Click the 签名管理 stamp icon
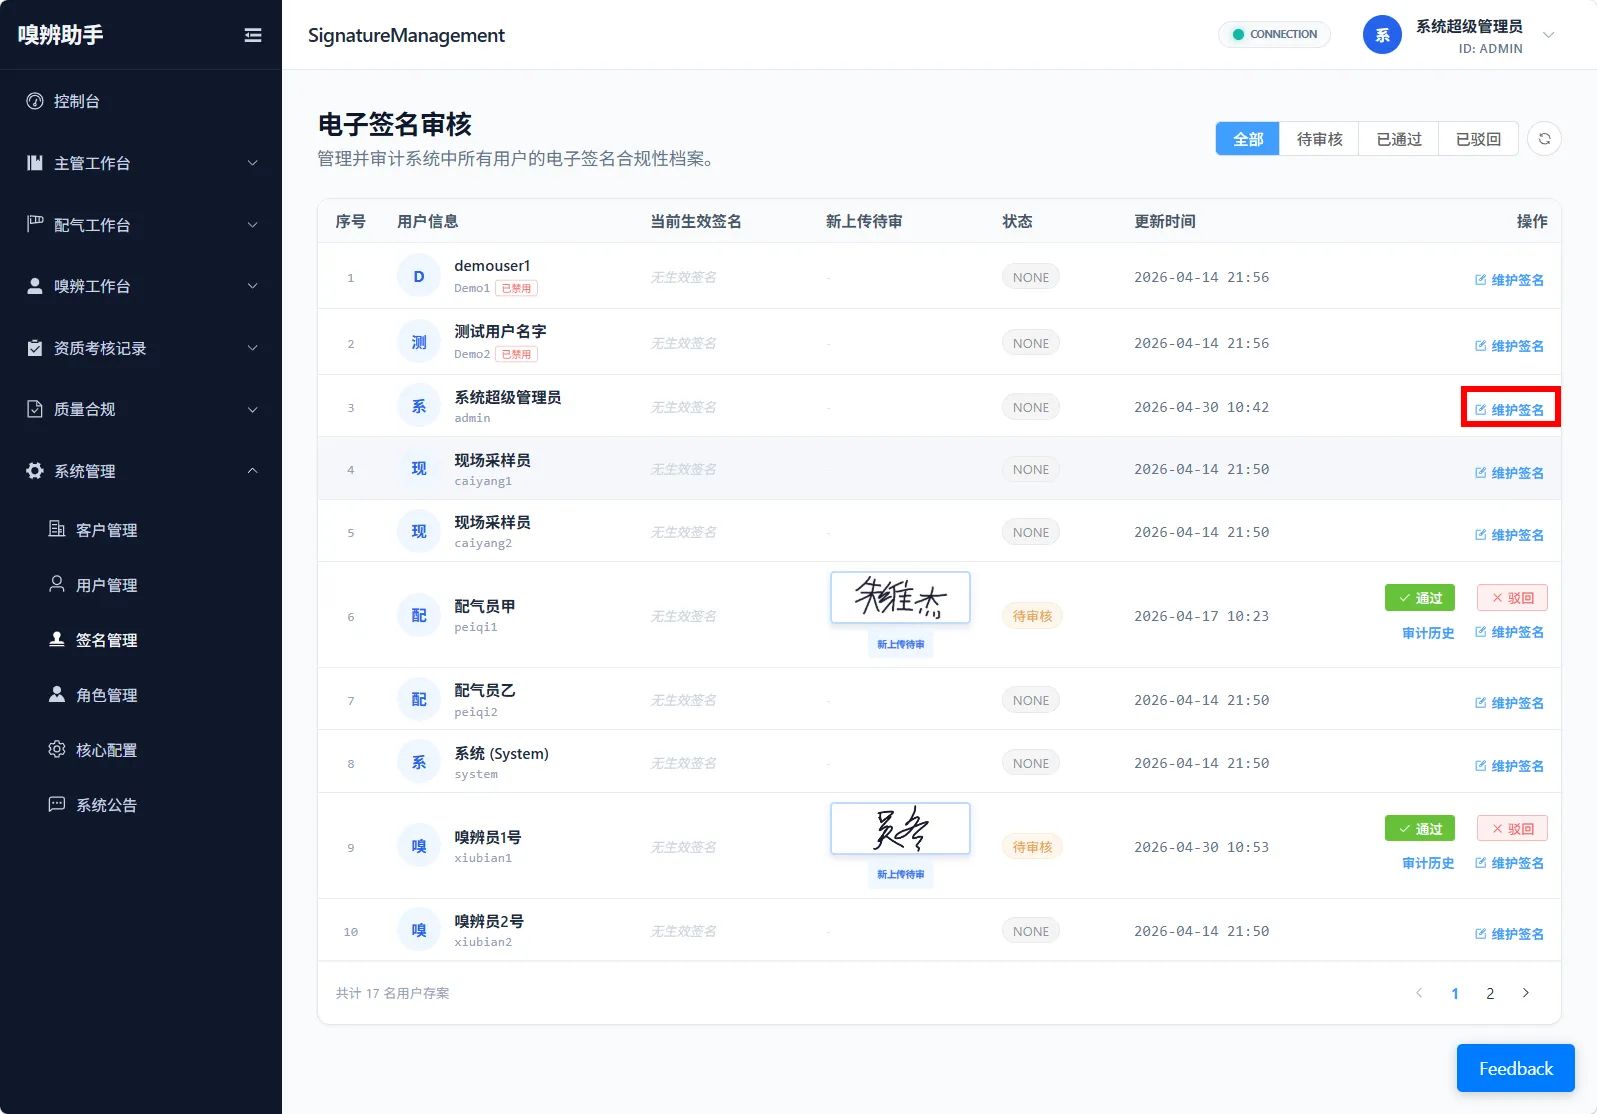This screenshot has height=1114, width=1597. point(57,639)
